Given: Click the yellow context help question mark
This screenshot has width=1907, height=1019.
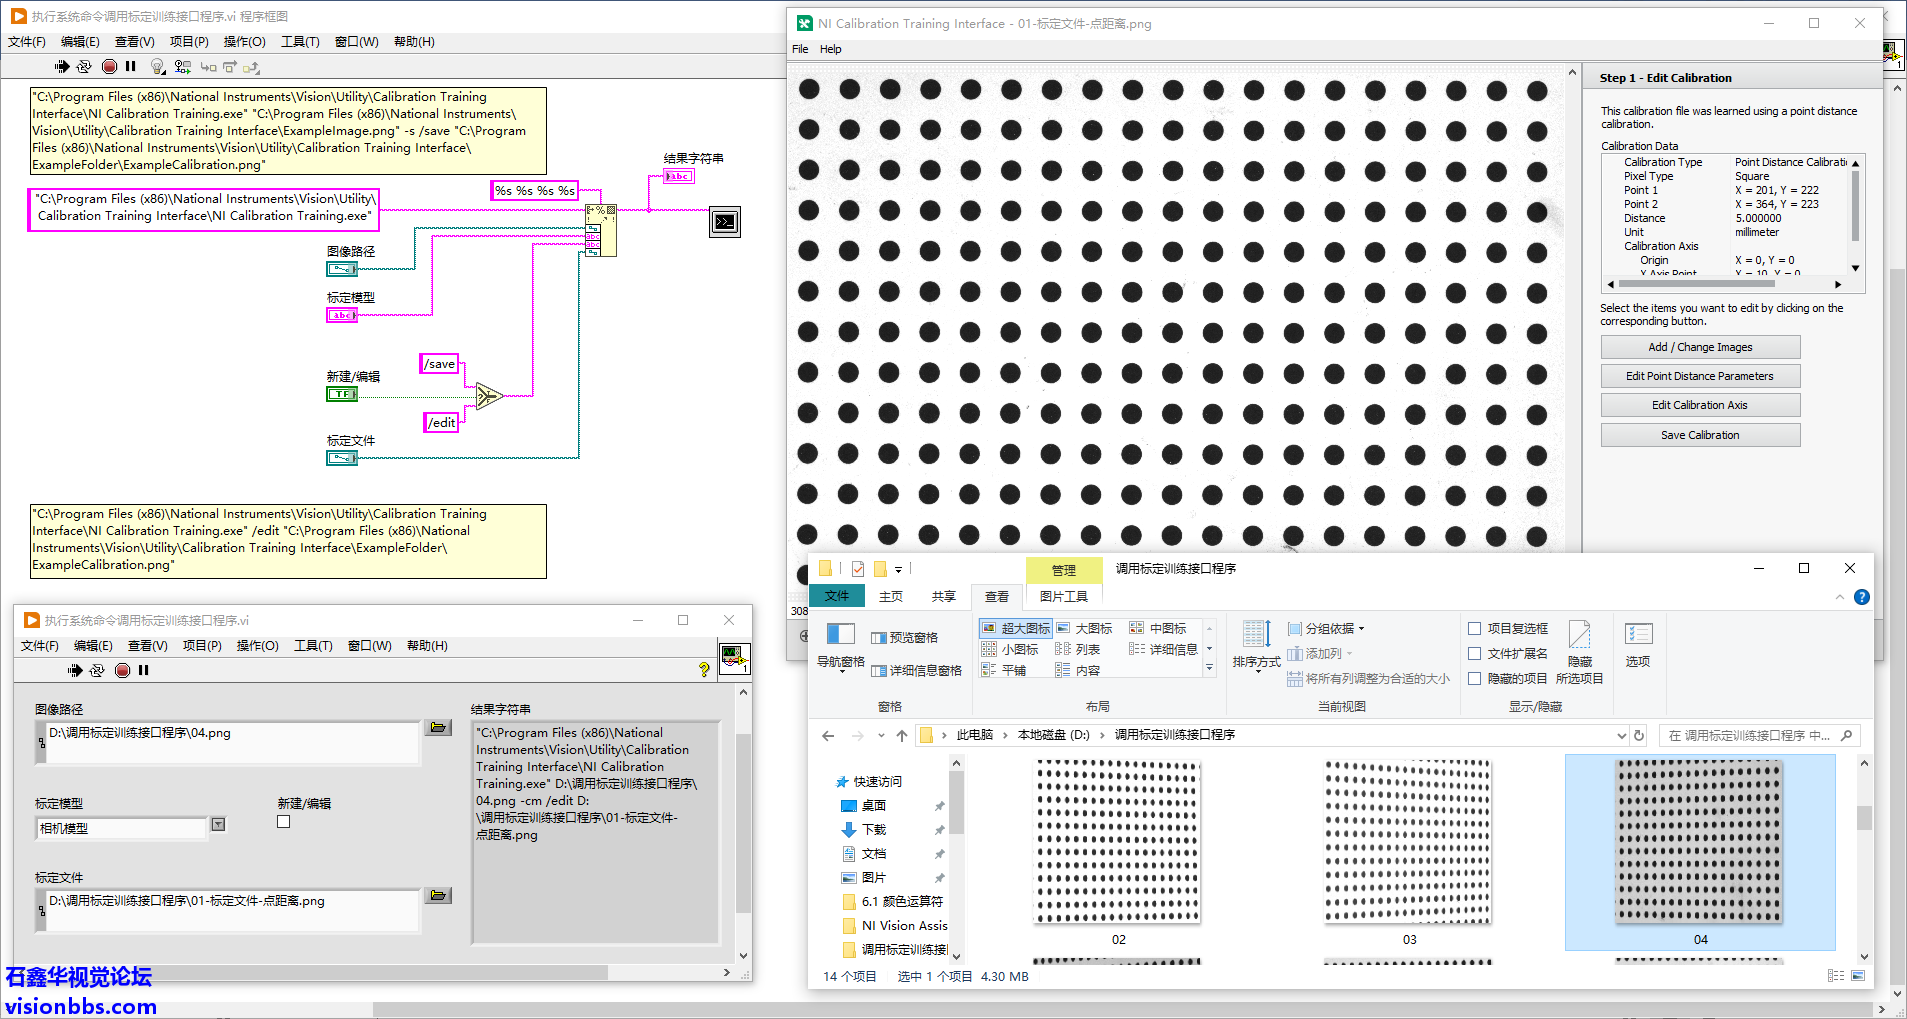Looking at the screenshot, I should coord(704,670).
